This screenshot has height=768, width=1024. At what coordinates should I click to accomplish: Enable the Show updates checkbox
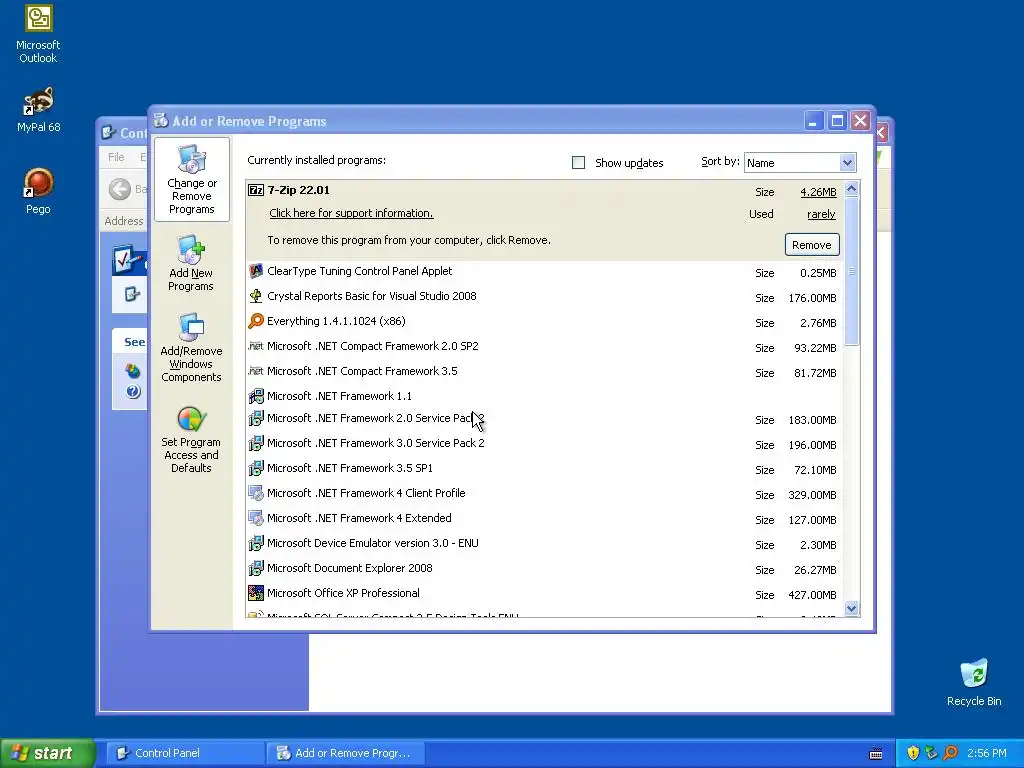(579, 163)
